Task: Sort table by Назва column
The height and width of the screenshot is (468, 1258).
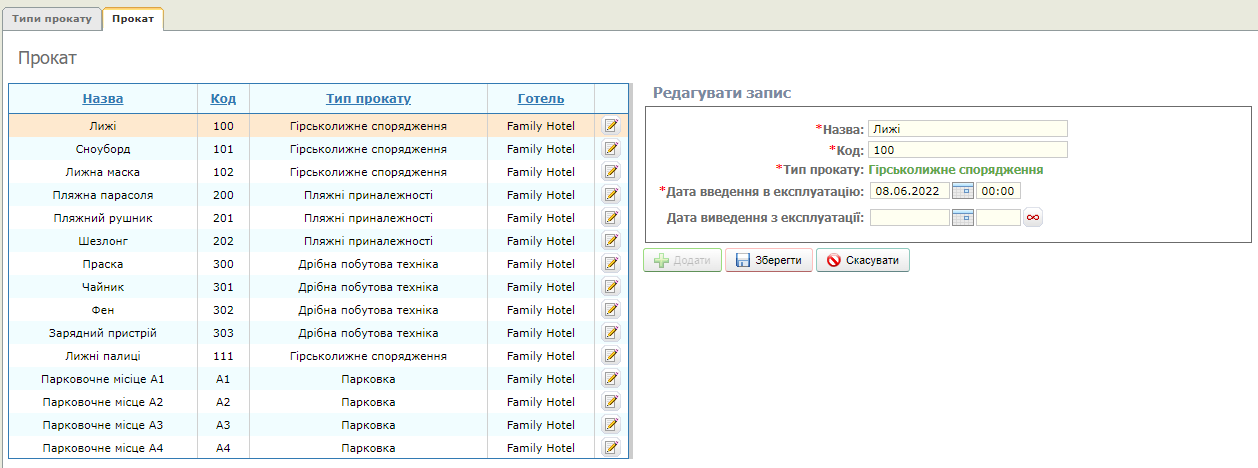Action: click(103, 99)
